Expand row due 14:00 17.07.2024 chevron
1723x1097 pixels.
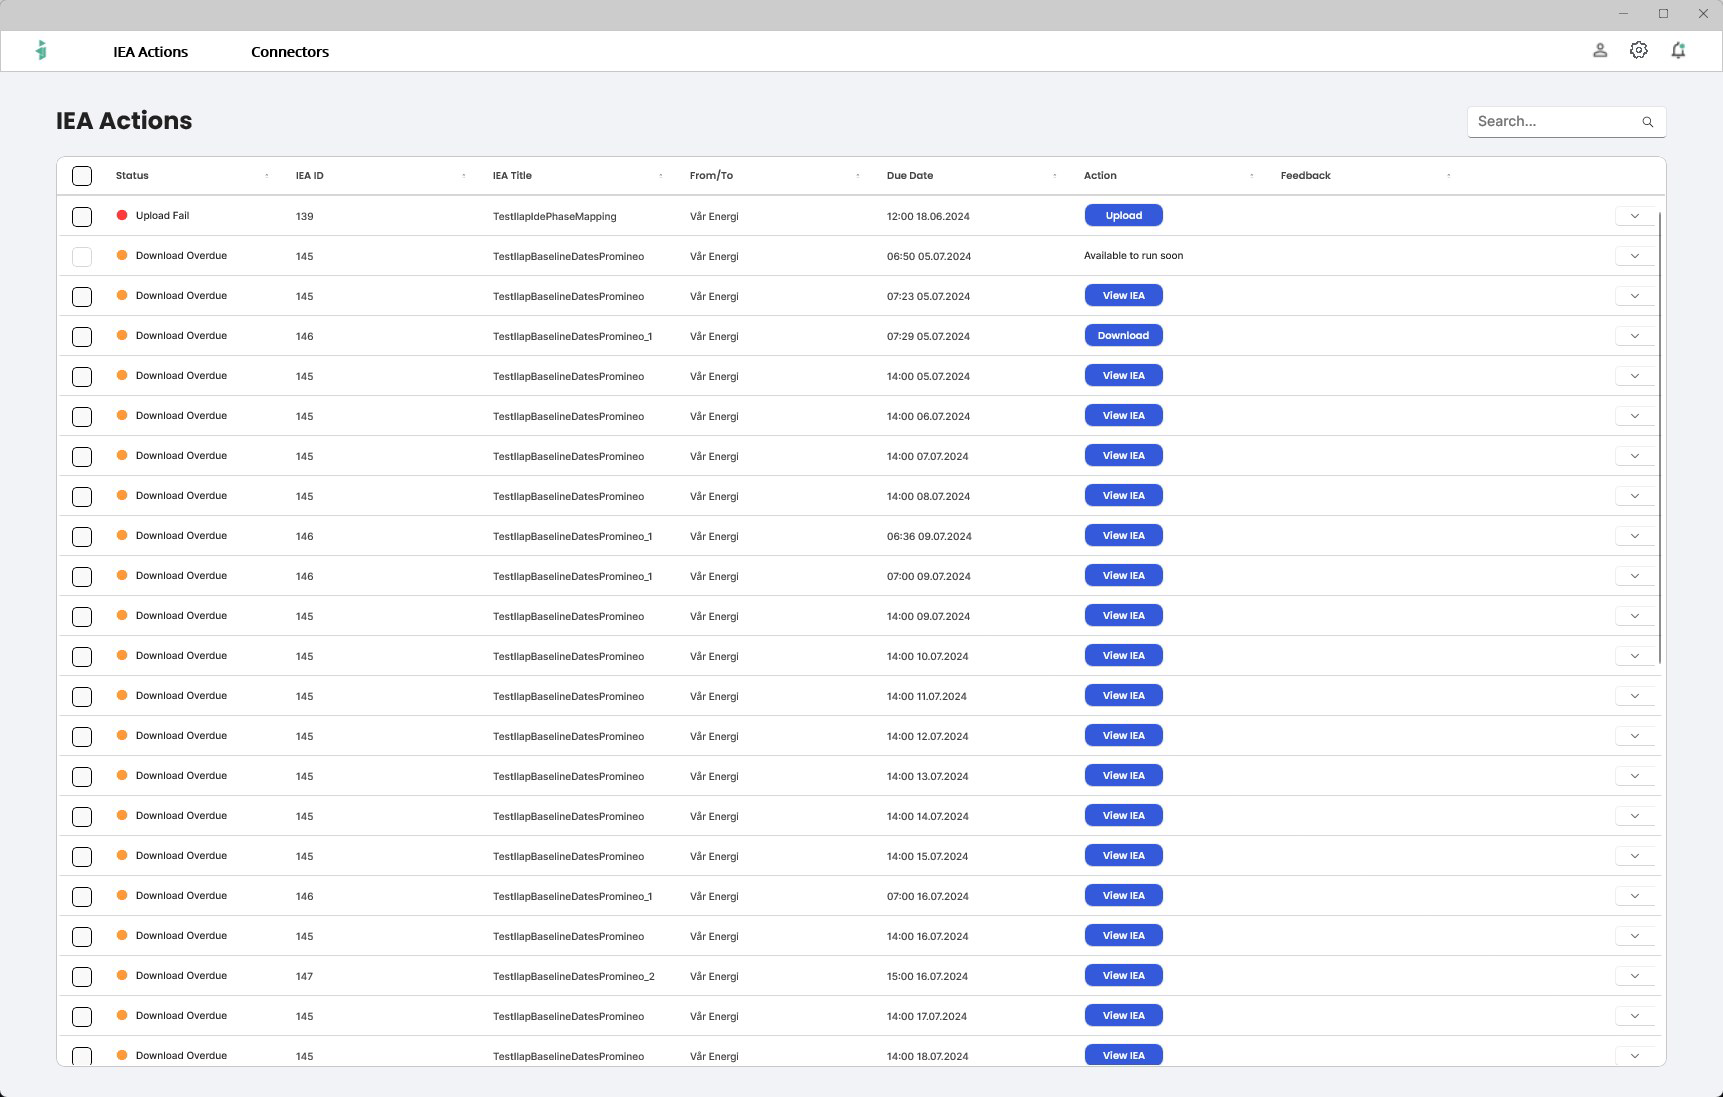click(1635, 1016)
